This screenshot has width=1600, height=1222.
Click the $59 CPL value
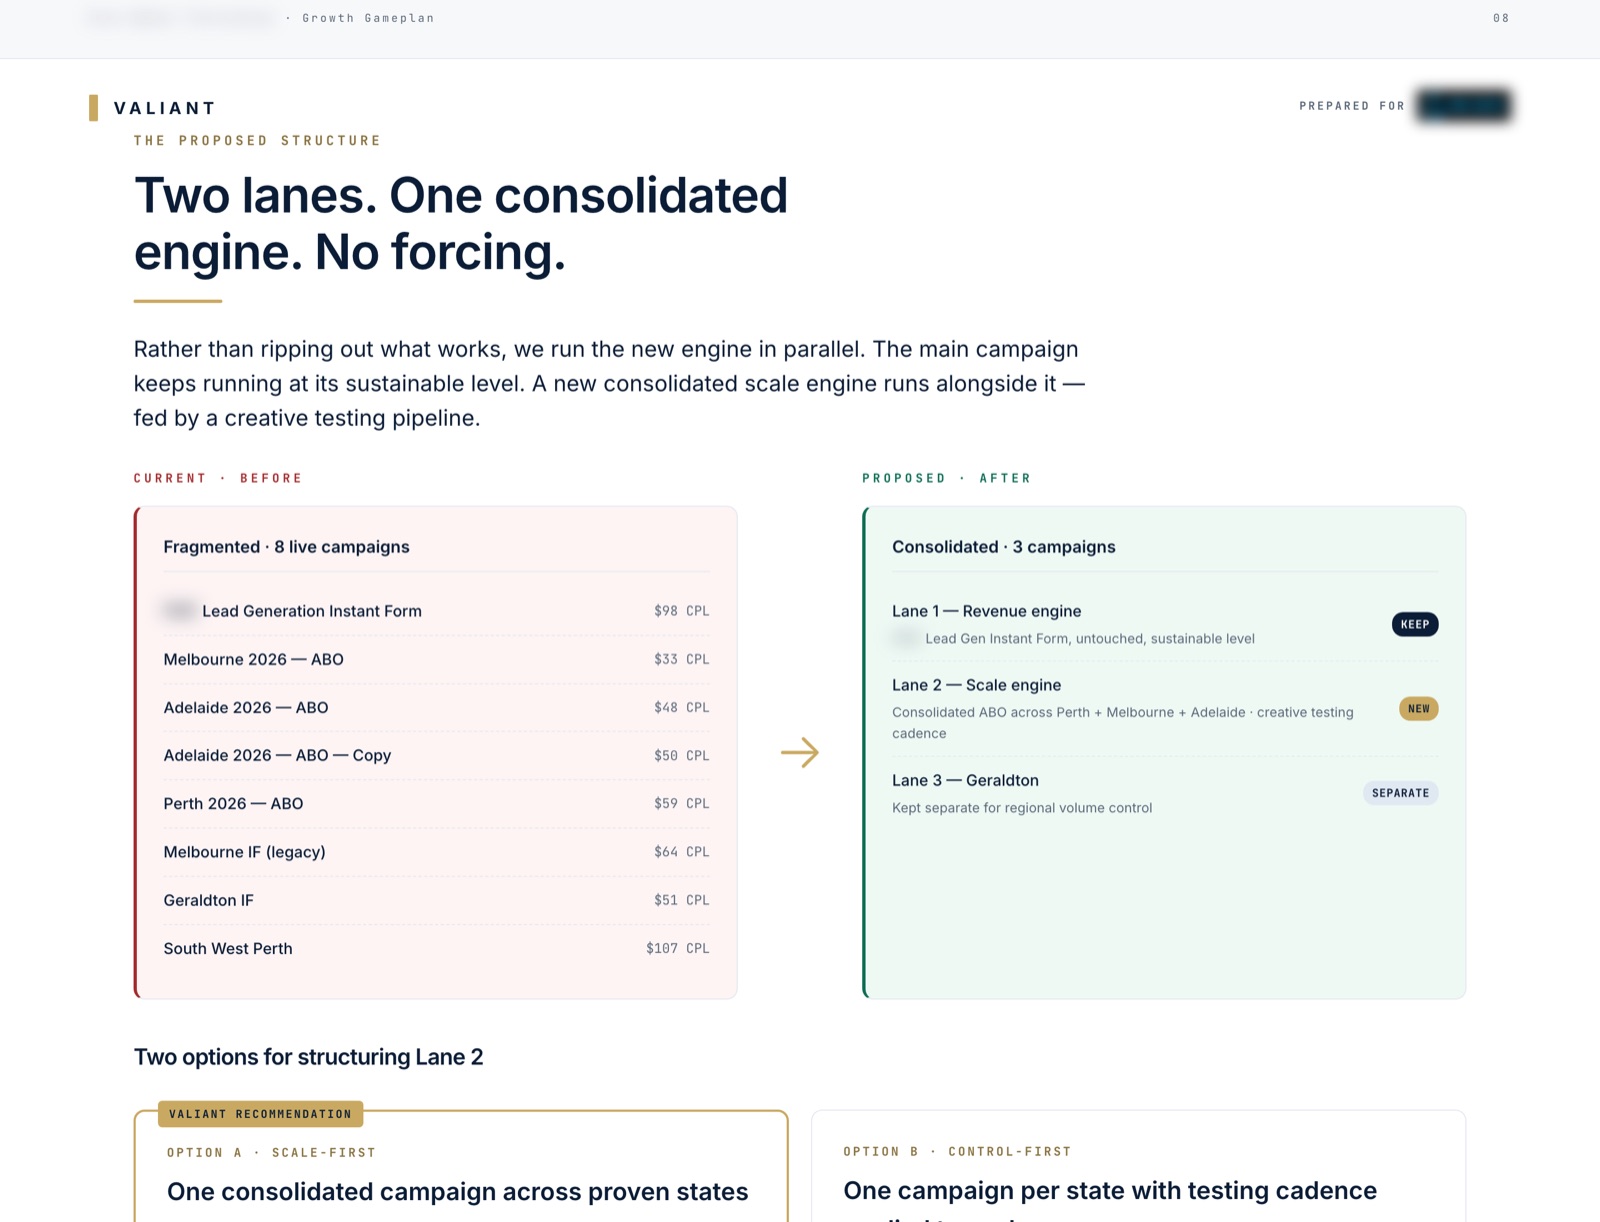(x=682, y=803)
